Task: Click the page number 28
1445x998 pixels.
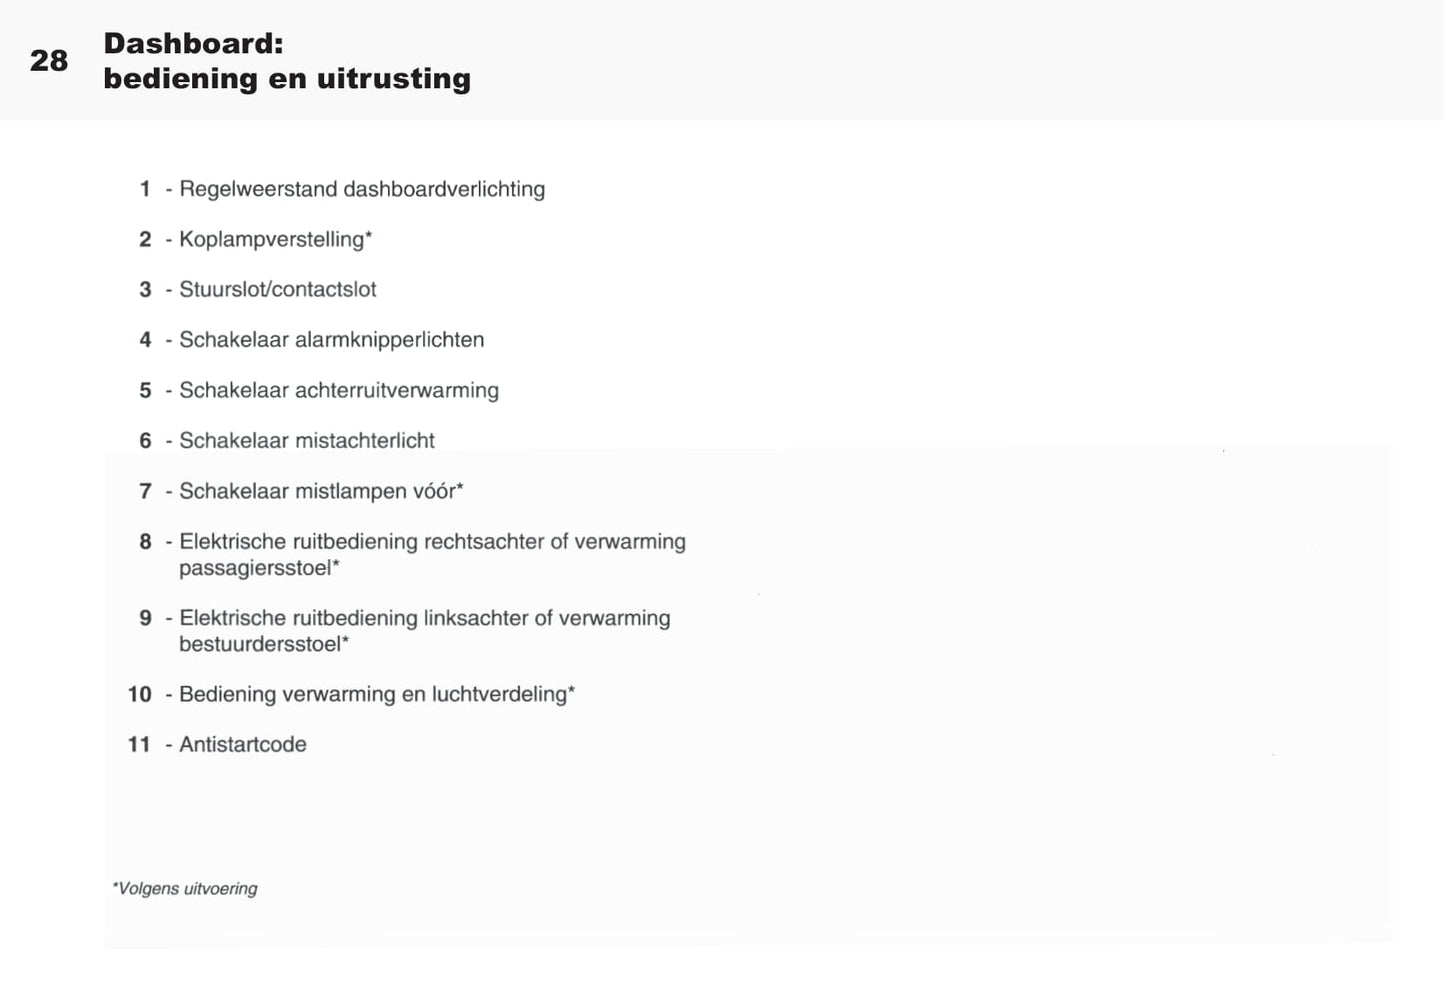Action: (49, 61)
